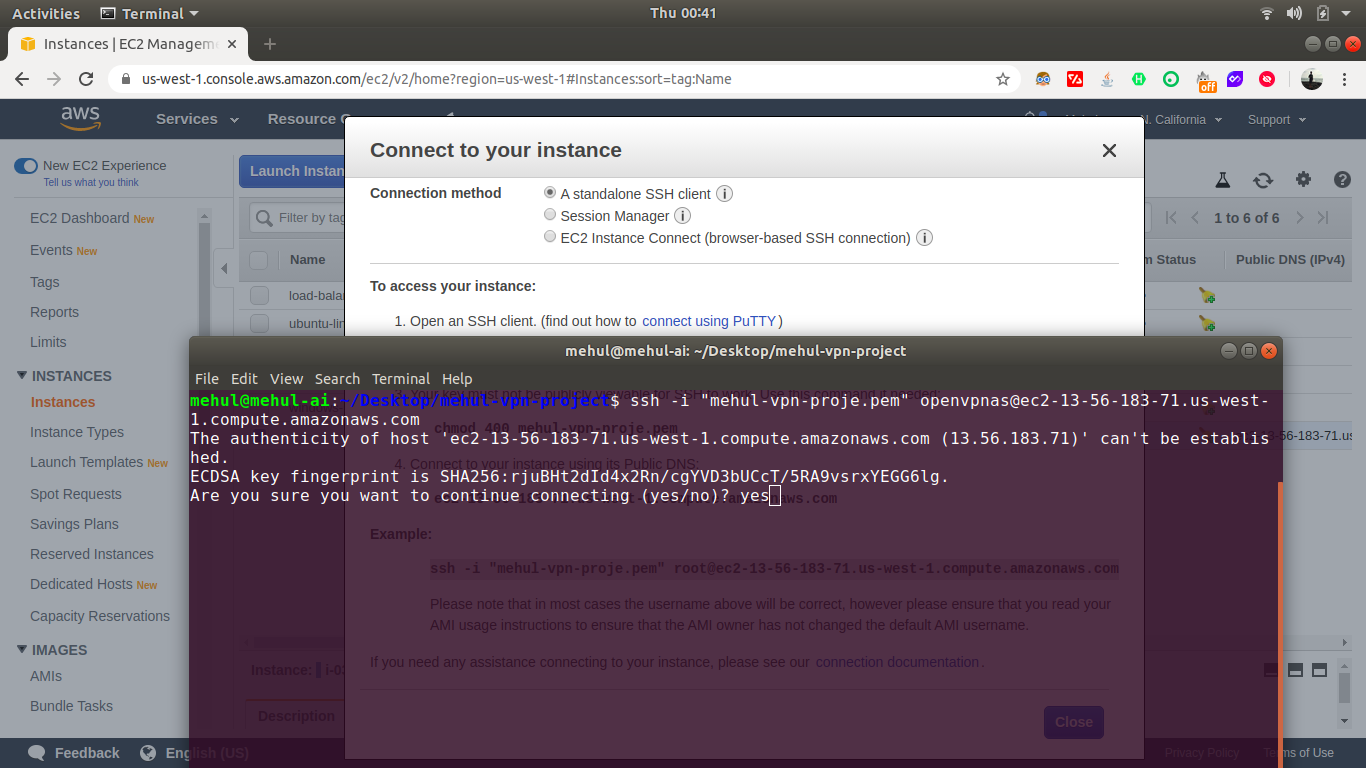Choose EC2 Instance Connect radio button

550,237
